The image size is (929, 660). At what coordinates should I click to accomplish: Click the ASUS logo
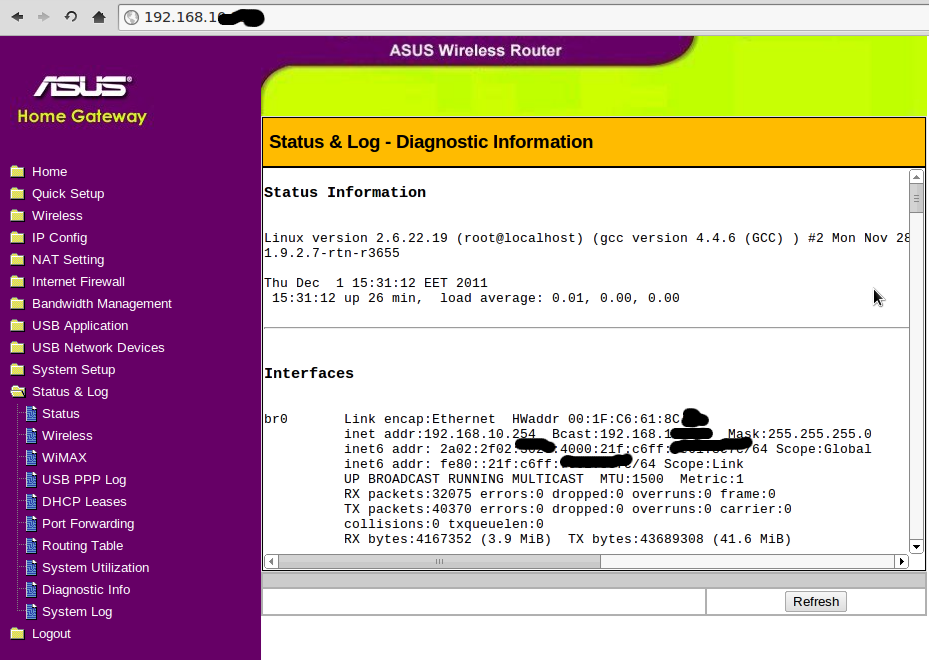click(83, 86)
